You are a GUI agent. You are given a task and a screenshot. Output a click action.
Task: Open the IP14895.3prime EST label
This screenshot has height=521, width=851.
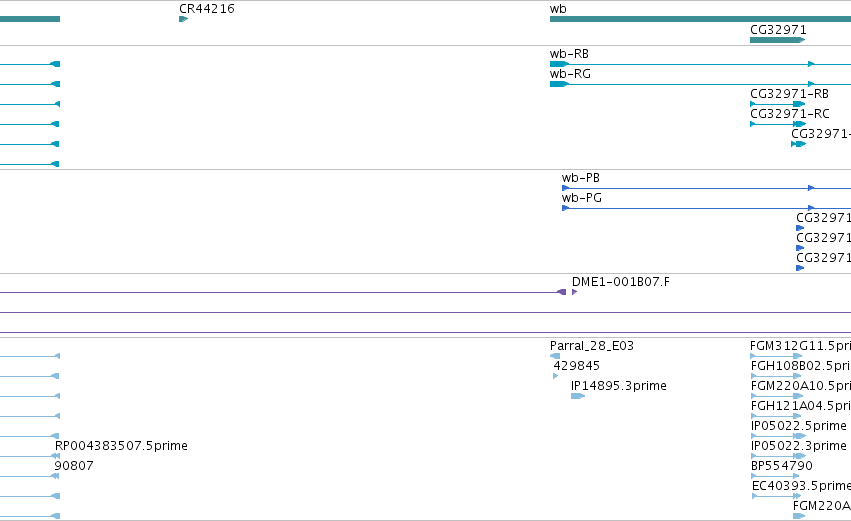(x=619, y=386)
